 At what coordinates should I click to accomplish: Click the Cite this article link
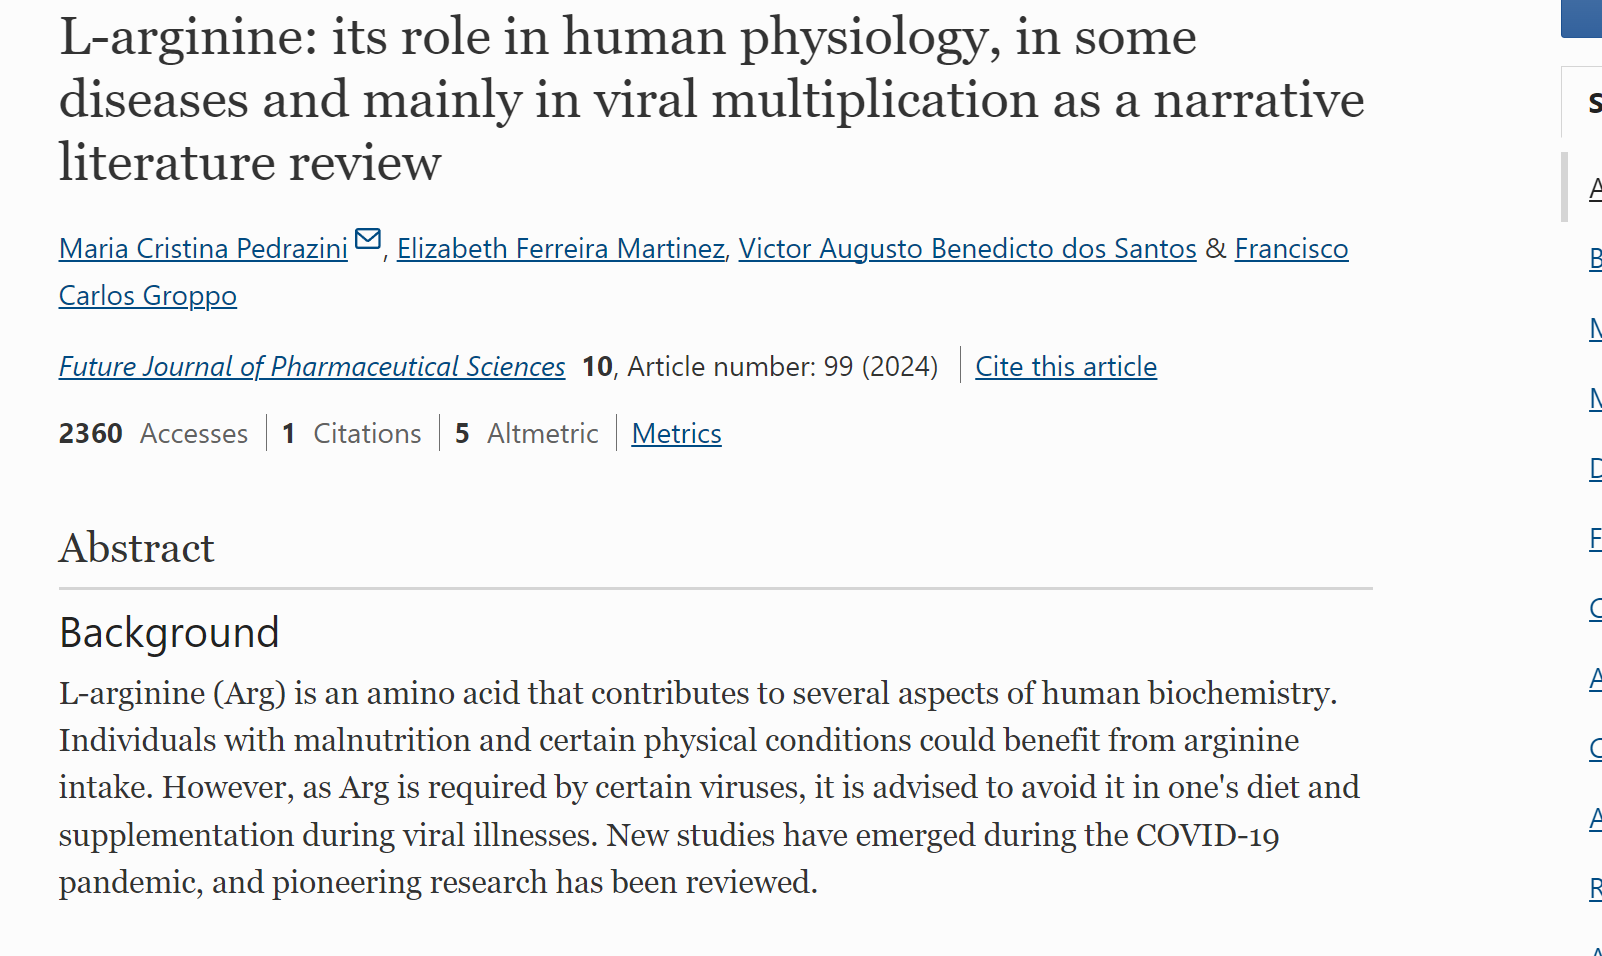click(x=1066, y=367)
